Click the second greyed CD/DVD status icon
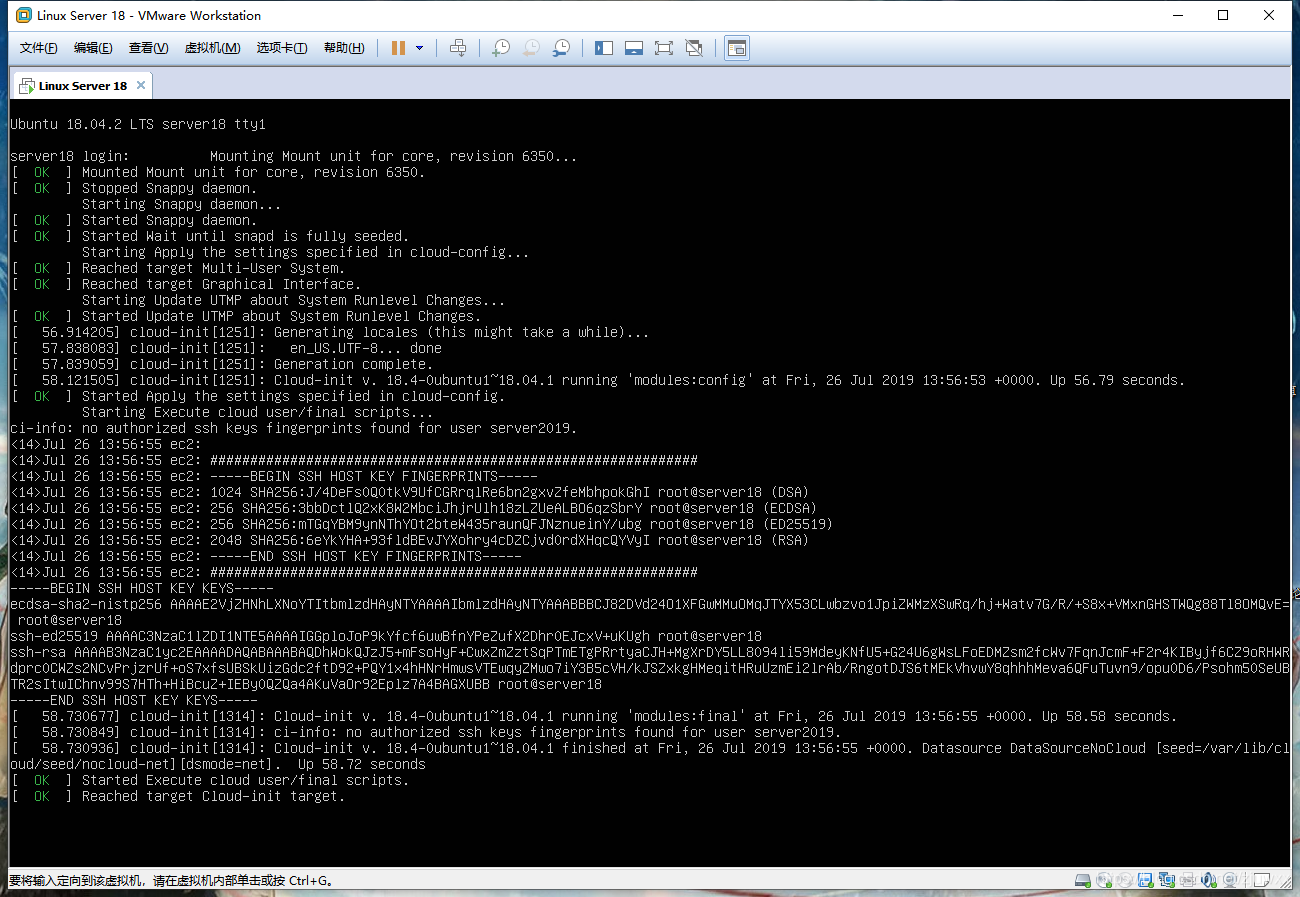Screen dimensions: 1300x897 click(x=1124, y=880)
